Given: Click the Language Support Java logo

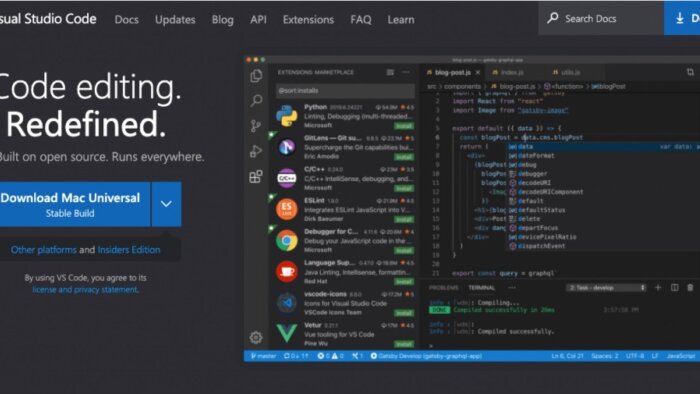Looking at the screenshot, I should (x=287, y=272).
